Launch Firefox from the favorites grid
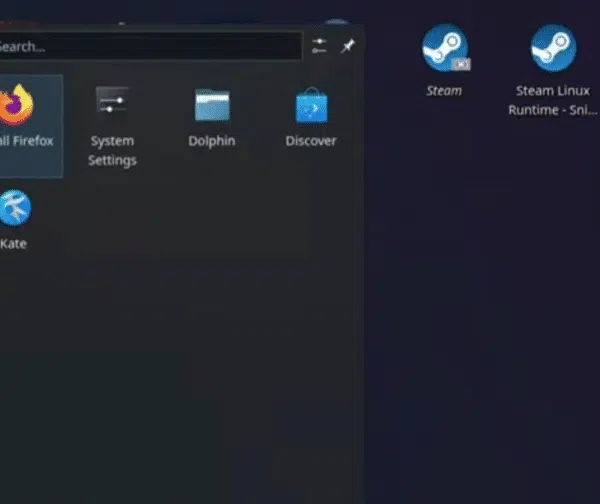The width and height of the screenshot is (600, 504). click(16, 105)
